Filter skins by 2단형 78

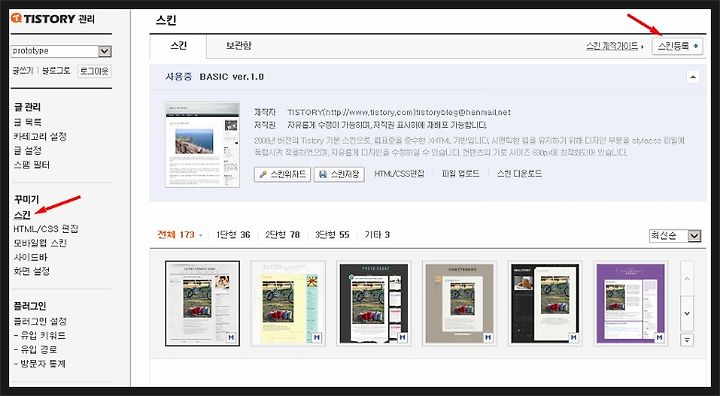click(x=282, y=235)
